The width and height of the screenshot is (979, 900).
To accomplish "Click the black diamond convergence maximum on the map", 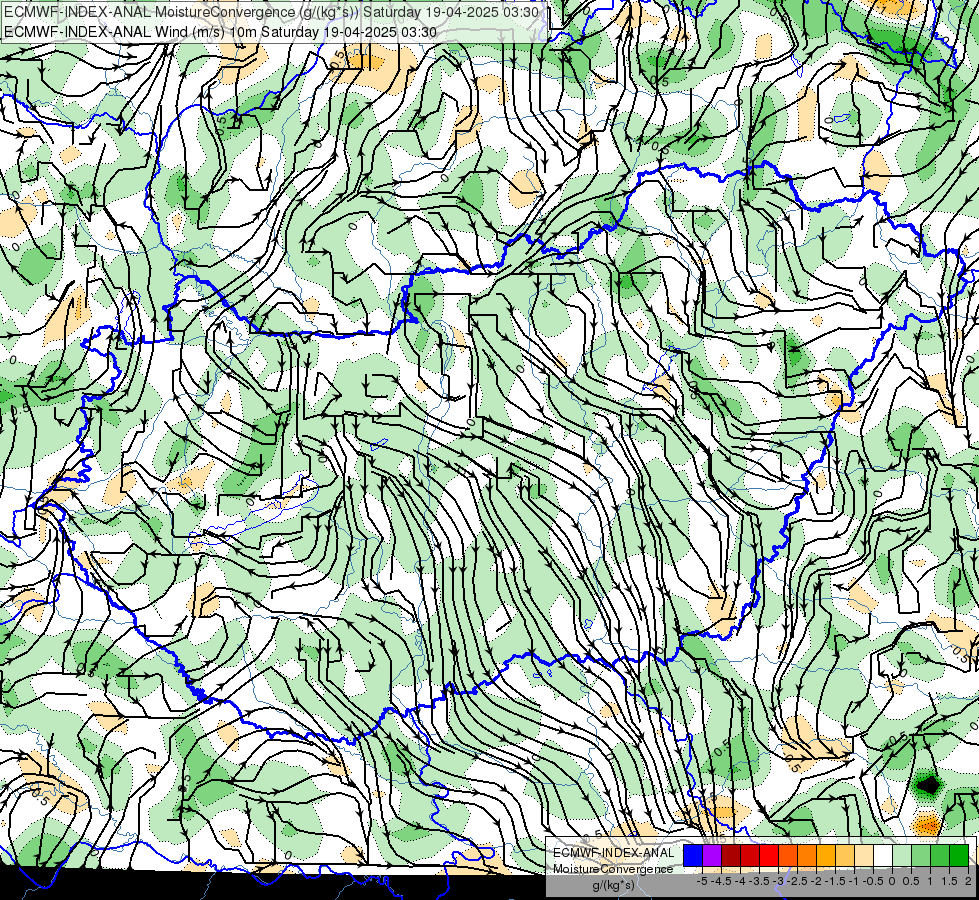I will [x=928, y=783].
